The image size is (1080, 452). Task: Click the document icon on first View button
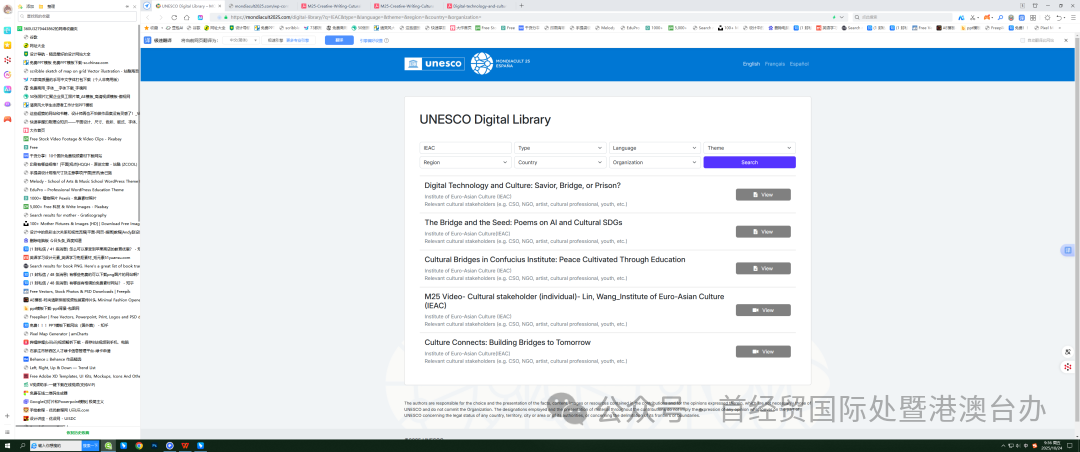tap(756, 195)
